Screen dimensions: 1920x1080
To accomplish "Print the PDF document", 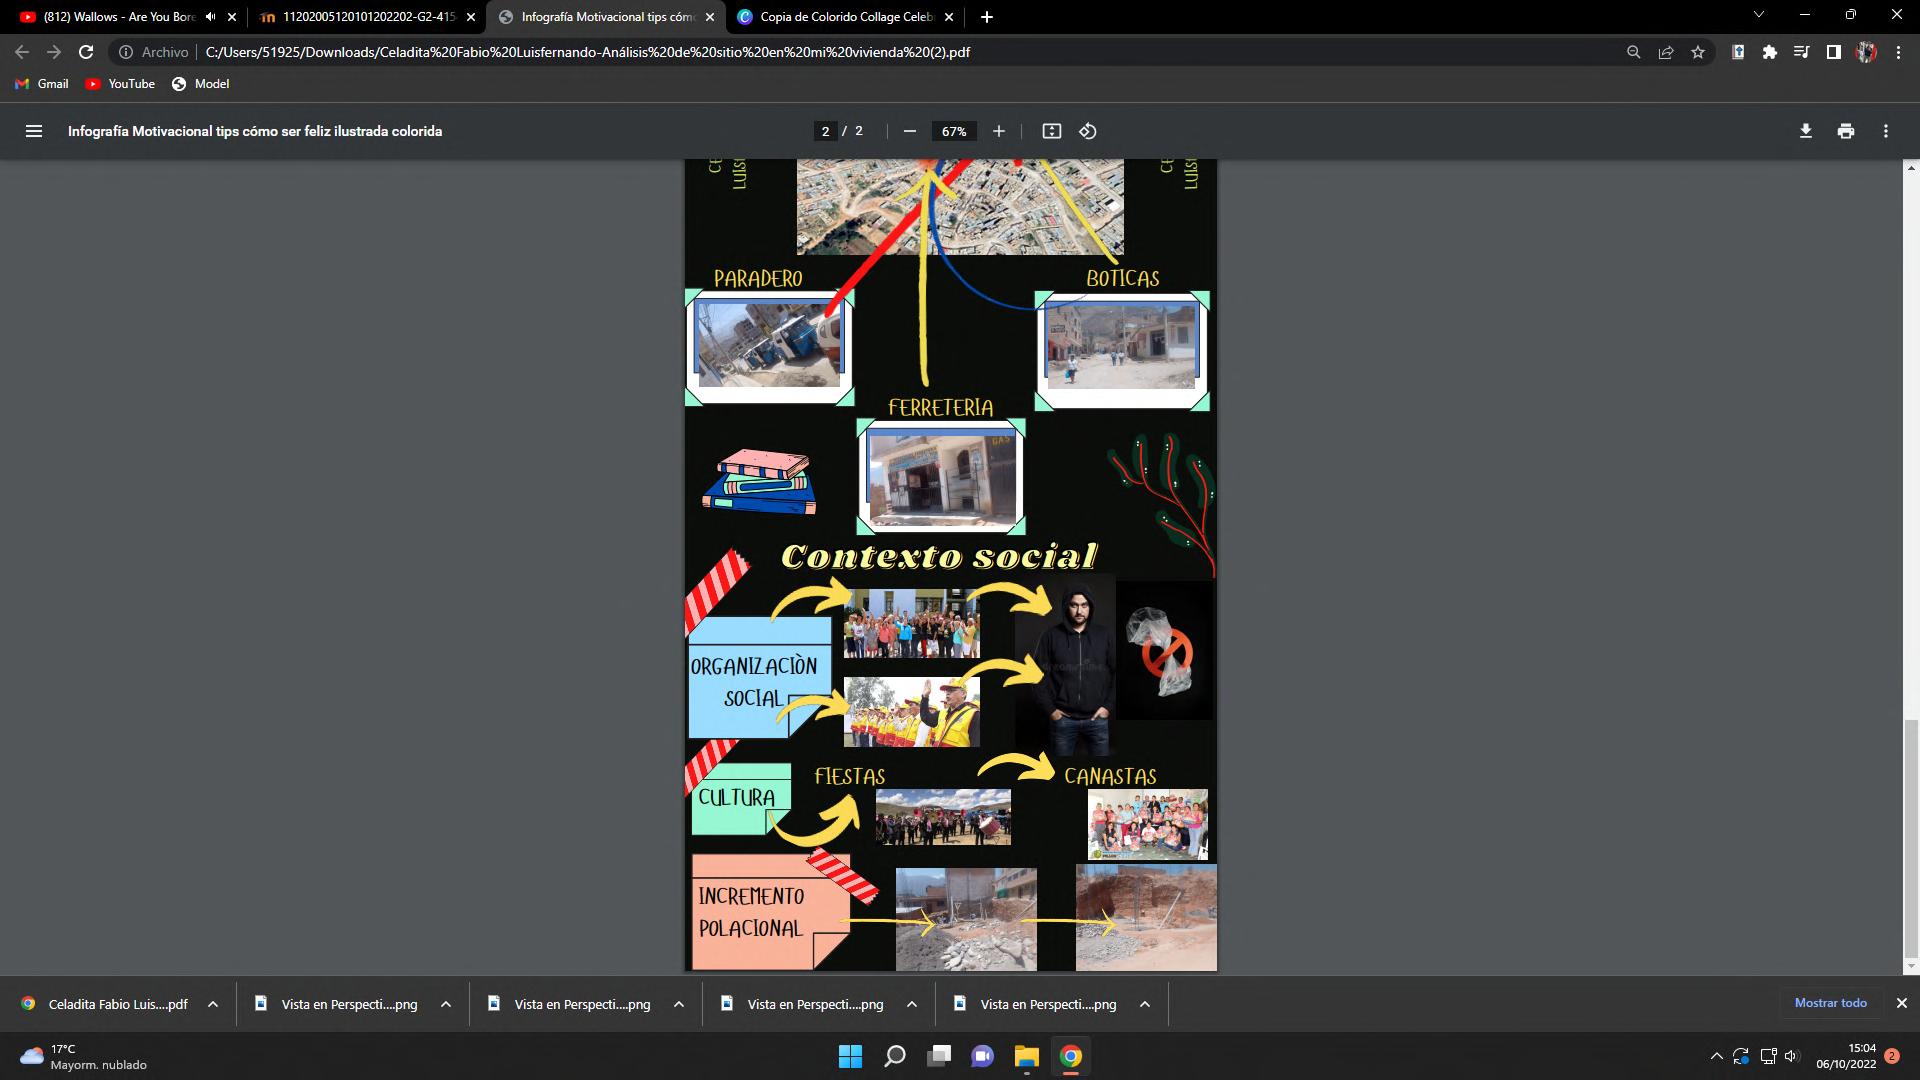I will 1845,131.
